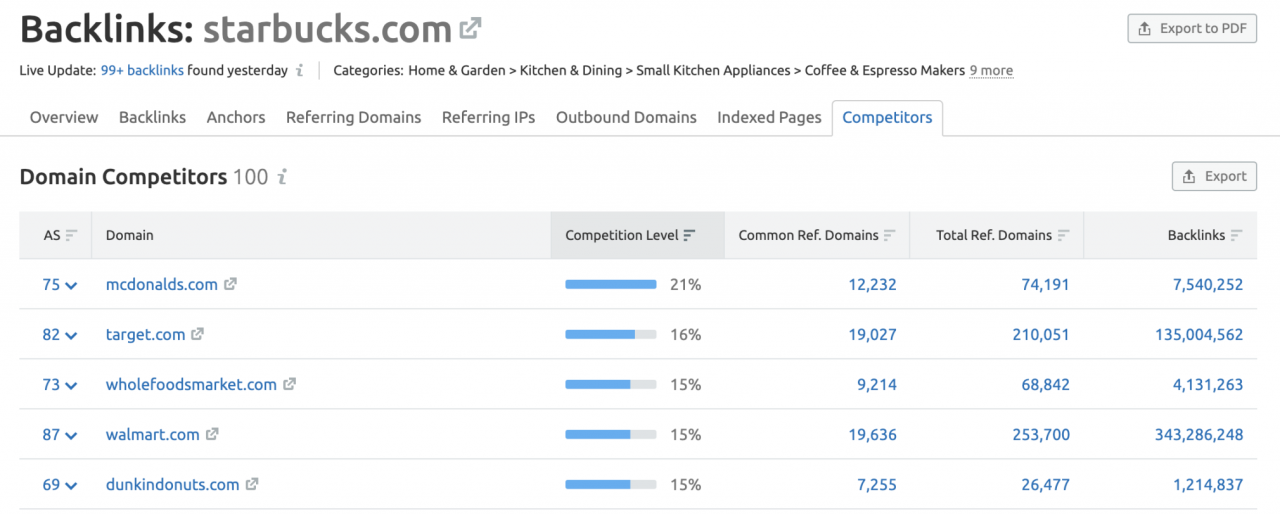Open 4,131,263 backlinks for wholefoodsmarket.com

tap(1208, 384)
